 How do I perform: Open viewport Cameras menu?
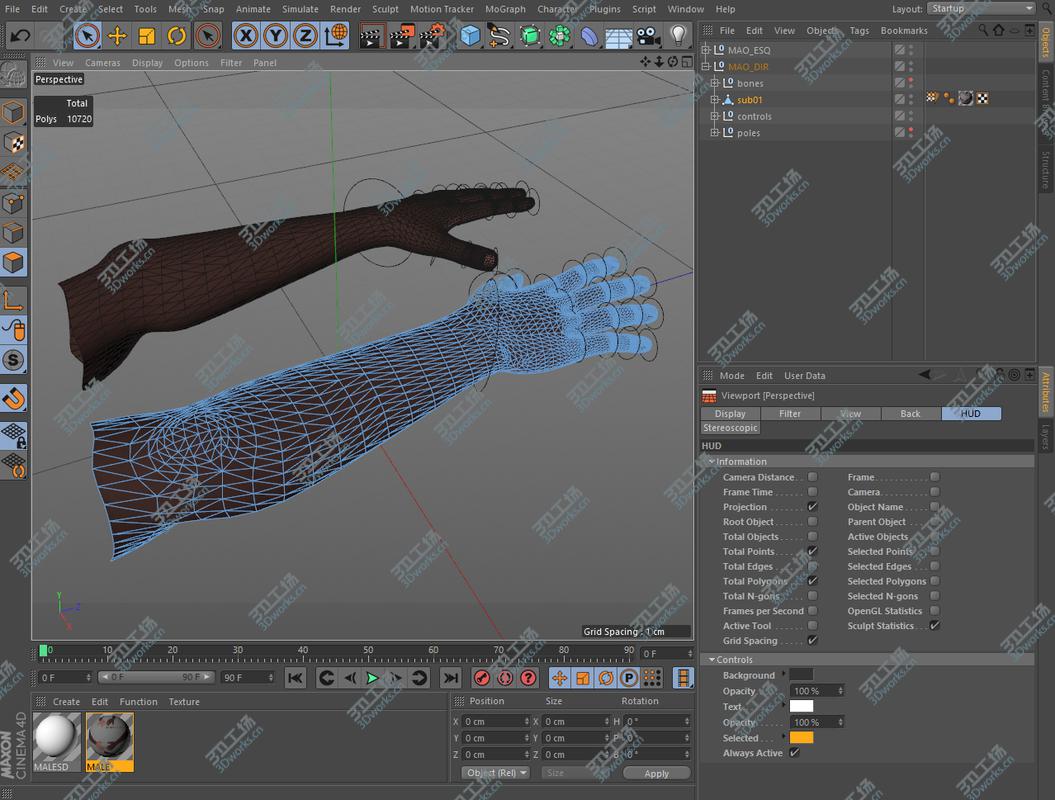tap(102, 63)
